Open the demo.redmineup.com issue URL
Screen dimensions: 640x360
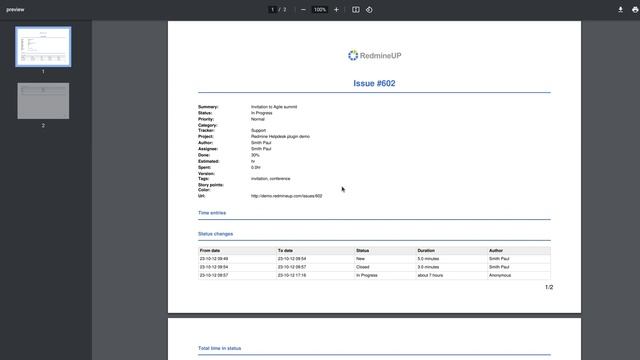click(287, 196)
